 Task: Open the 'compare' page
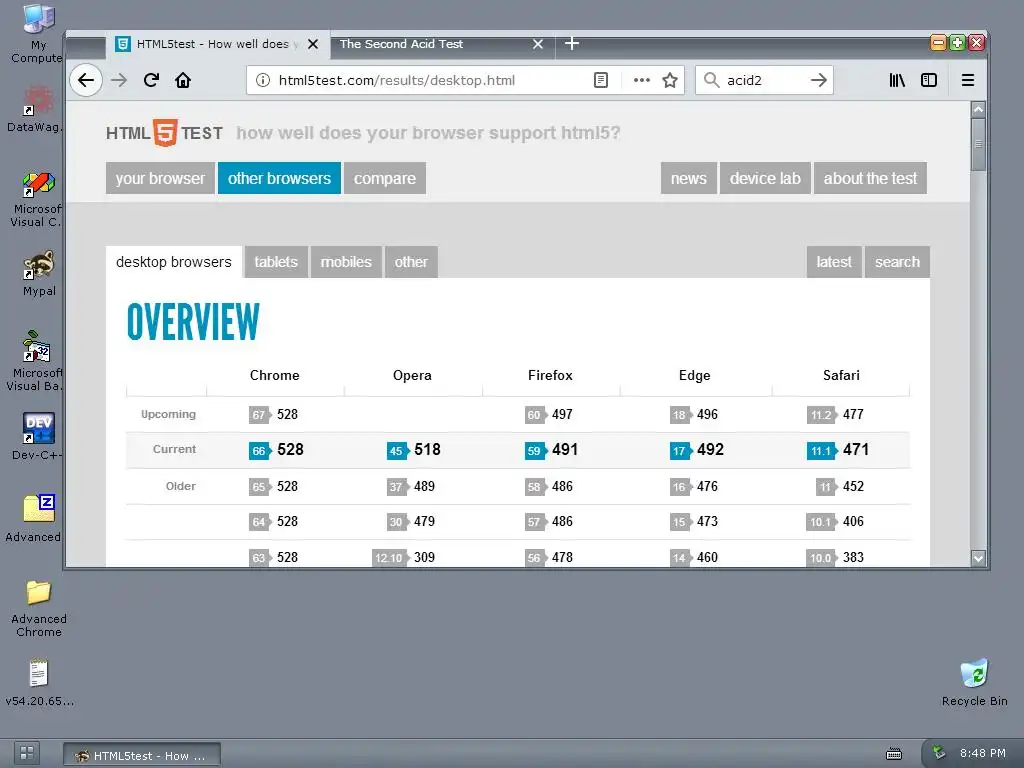point(385,178)
